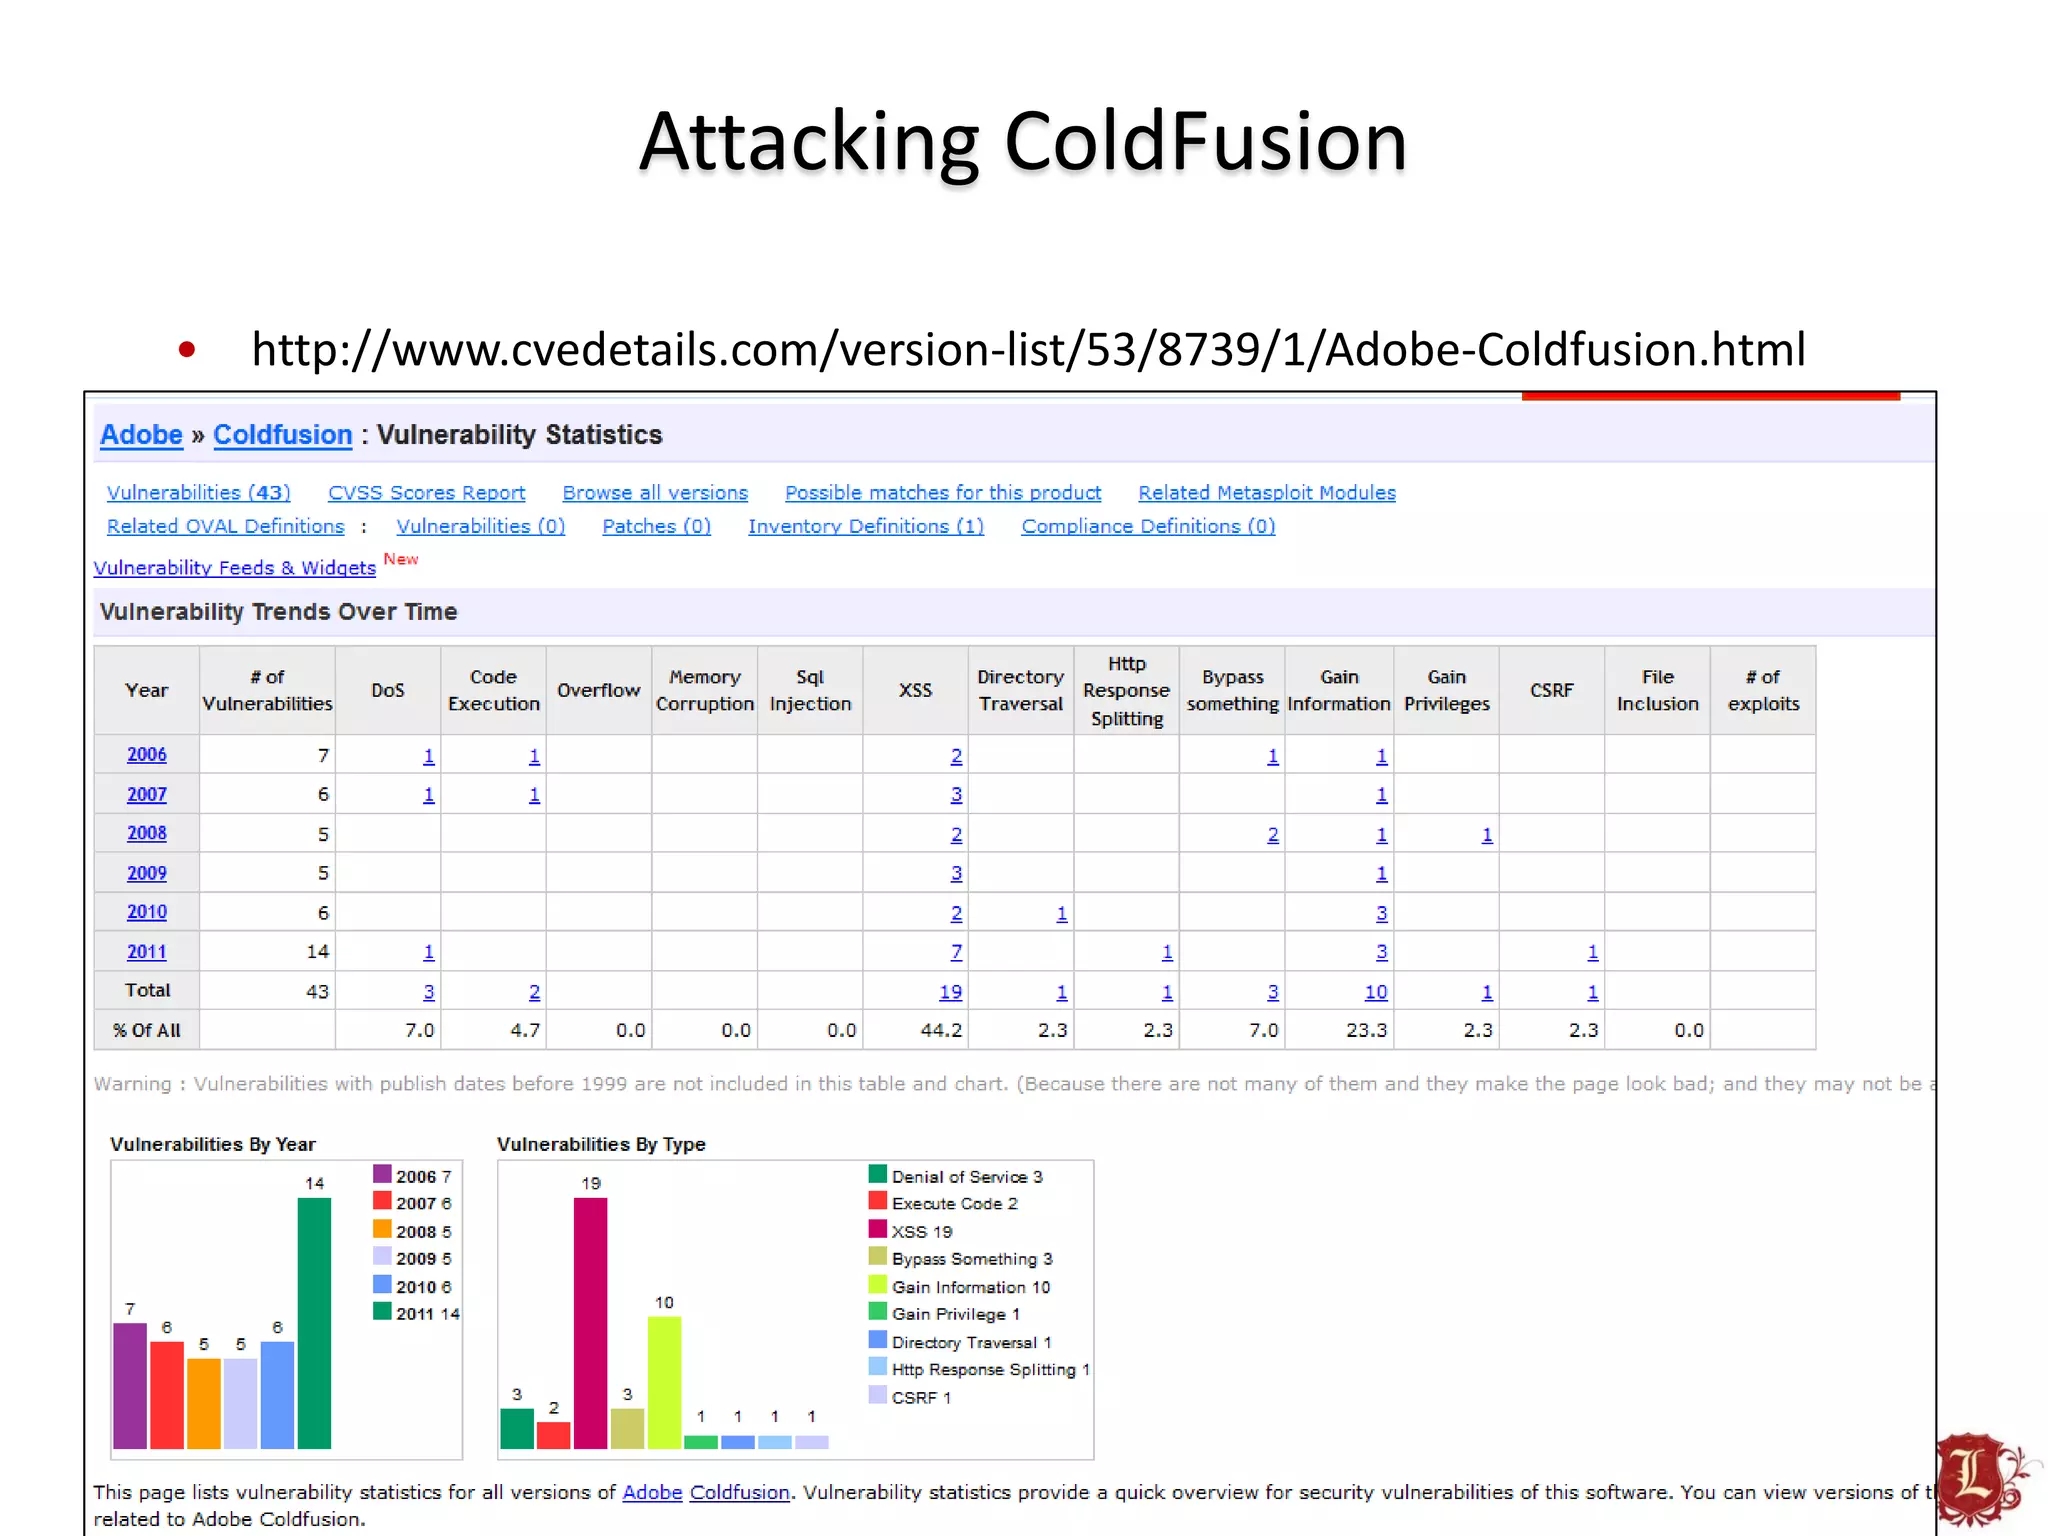Click the # of exploits column header

click(x=1763, y=690)
